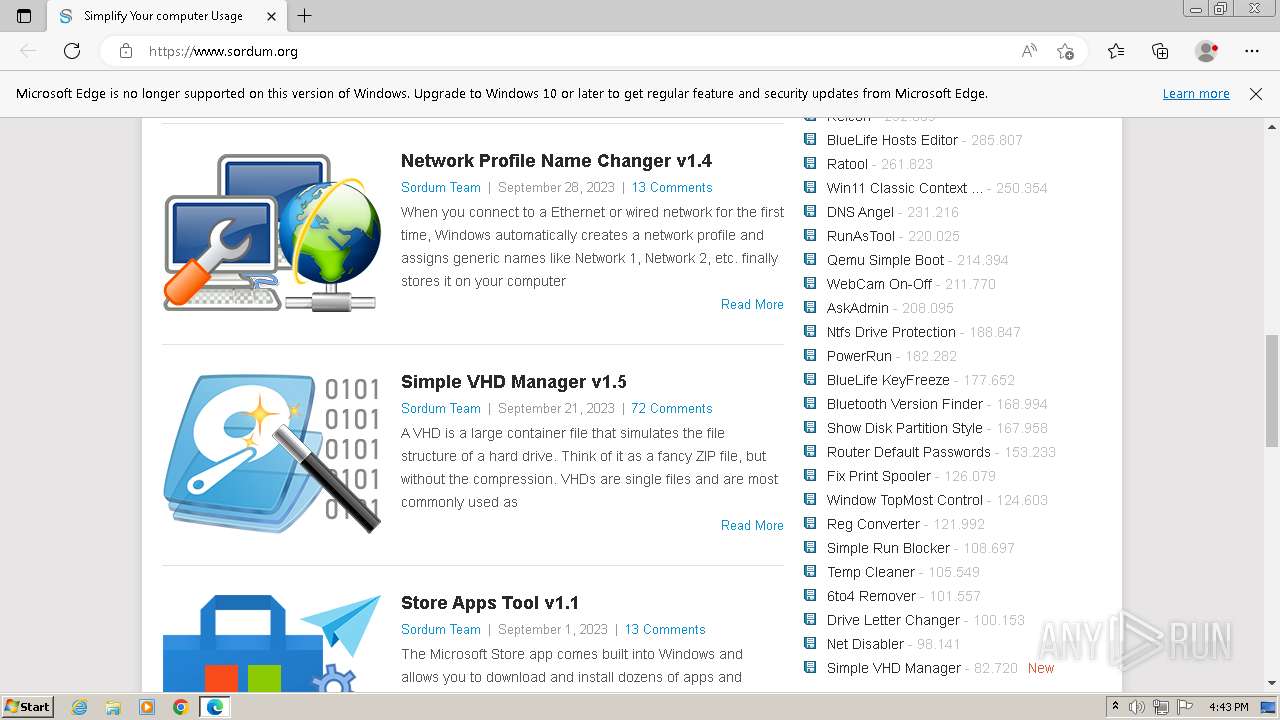Click the browser Refresh button
The width and height of the screenshot is (1280, 720).
(x=72, y=51)
